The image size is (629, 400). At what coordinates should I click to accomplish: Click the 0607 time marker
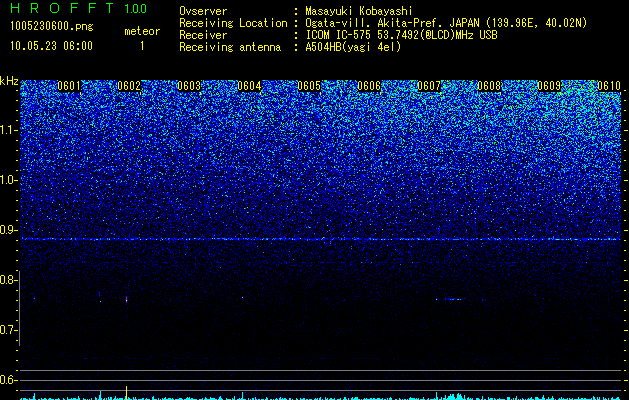(429, 86)
